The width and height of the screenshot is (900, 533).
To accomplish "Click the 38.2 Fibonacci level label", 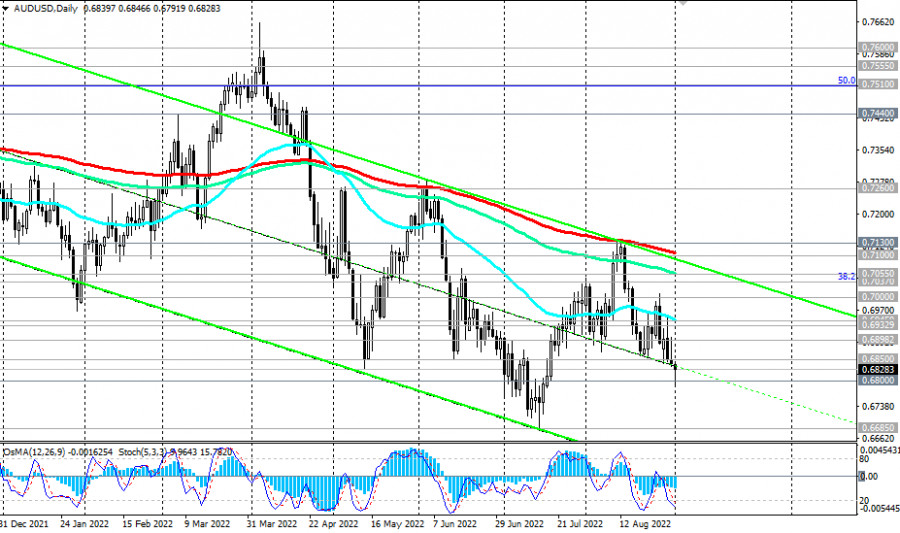I will 845,276.
